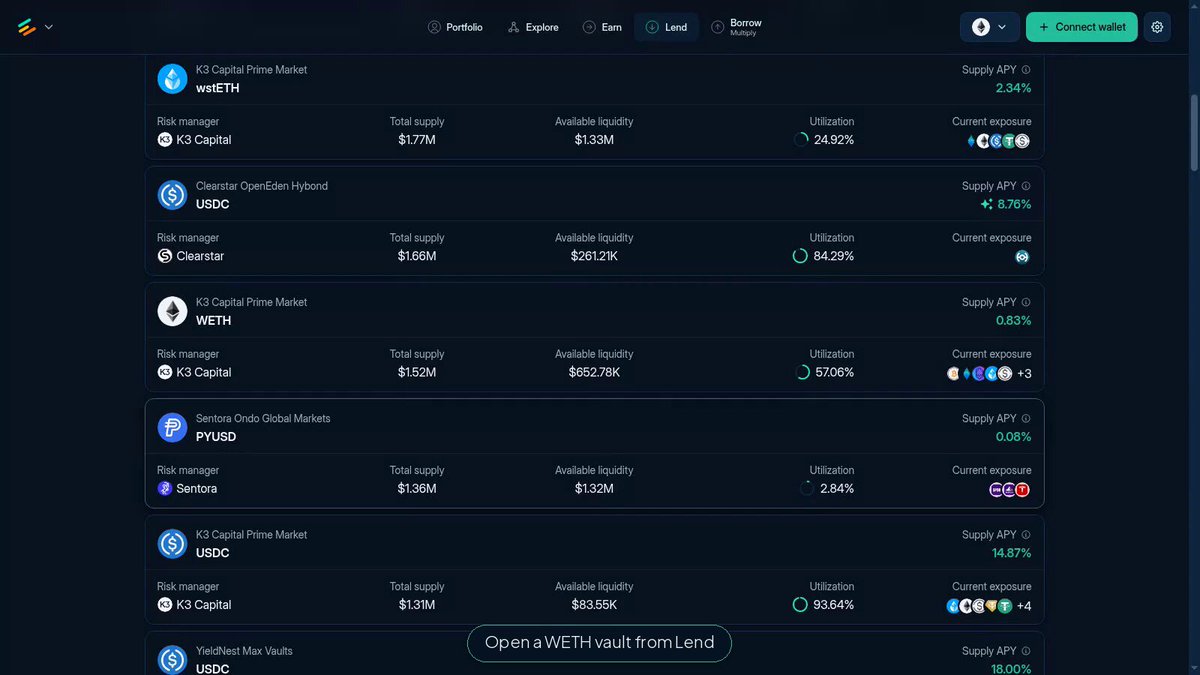Click the YieldNest Max Vaults USDC icon
1200x675 pixels.
pyautogui.click(x=173, y=660)
